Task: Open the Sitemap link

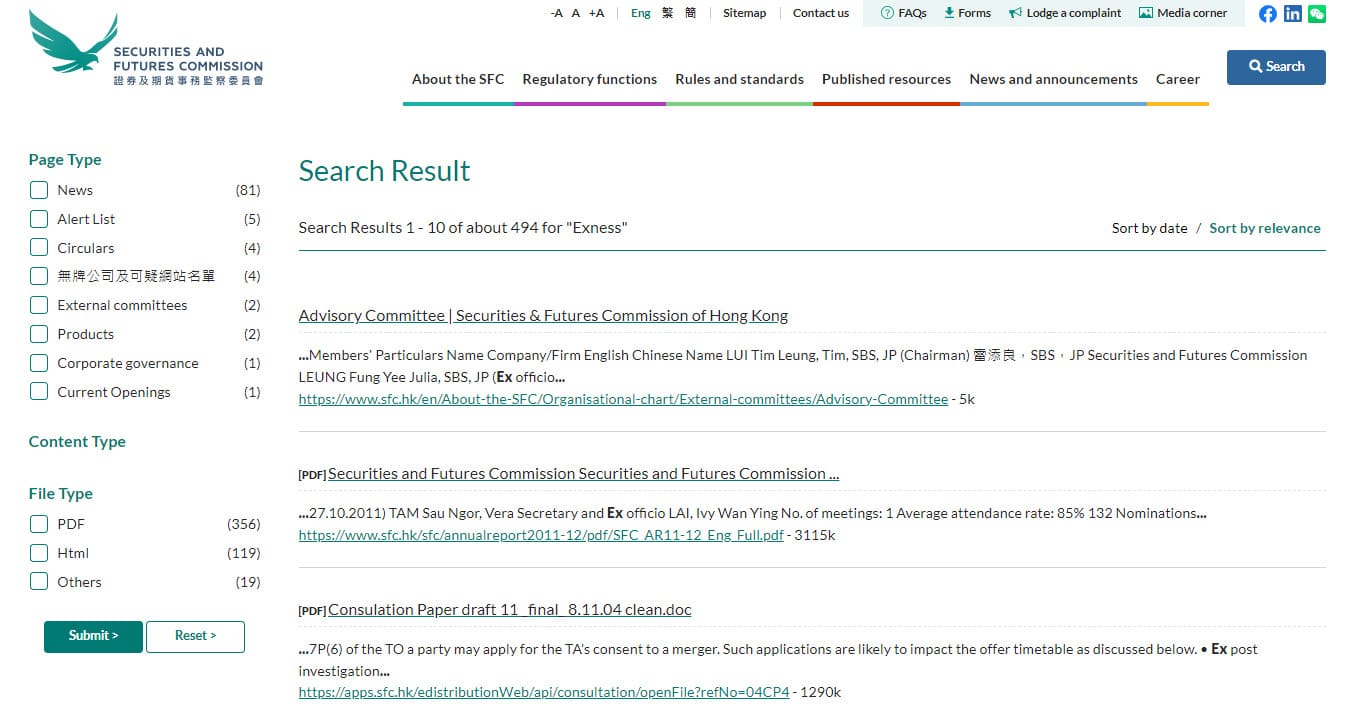Action: point(744,13)
